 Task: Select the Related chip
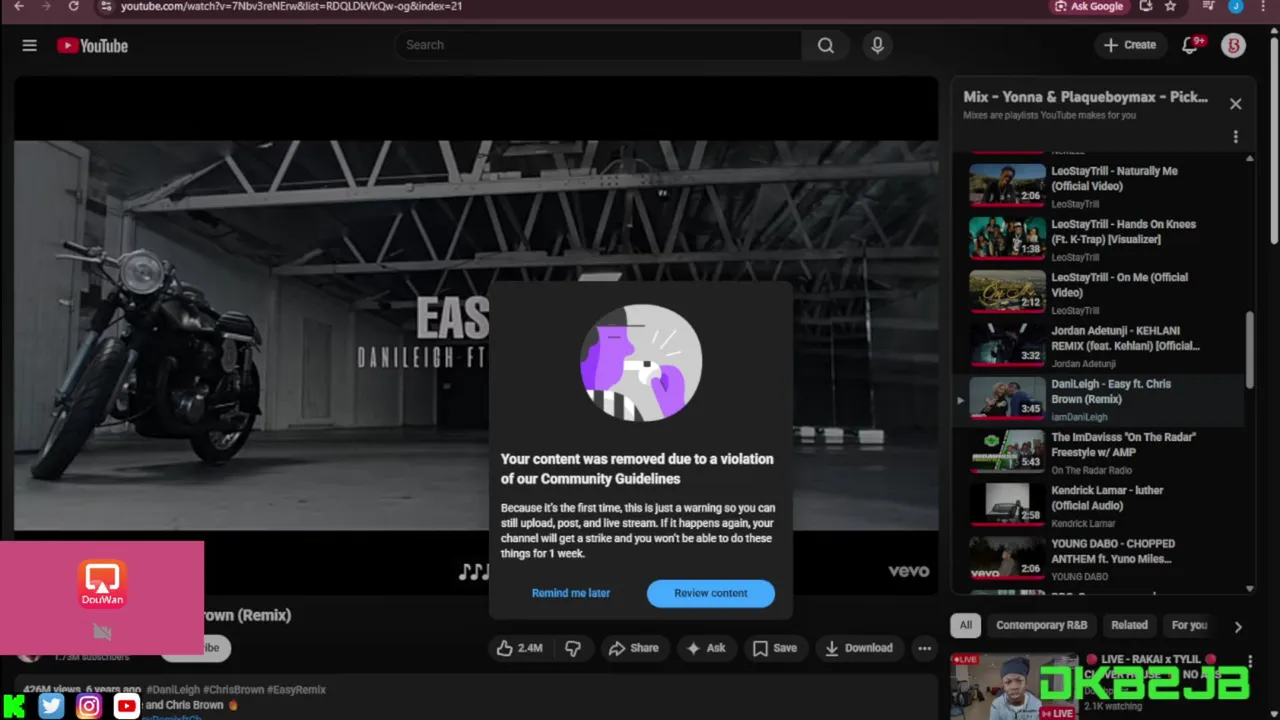coord(1129,625)
